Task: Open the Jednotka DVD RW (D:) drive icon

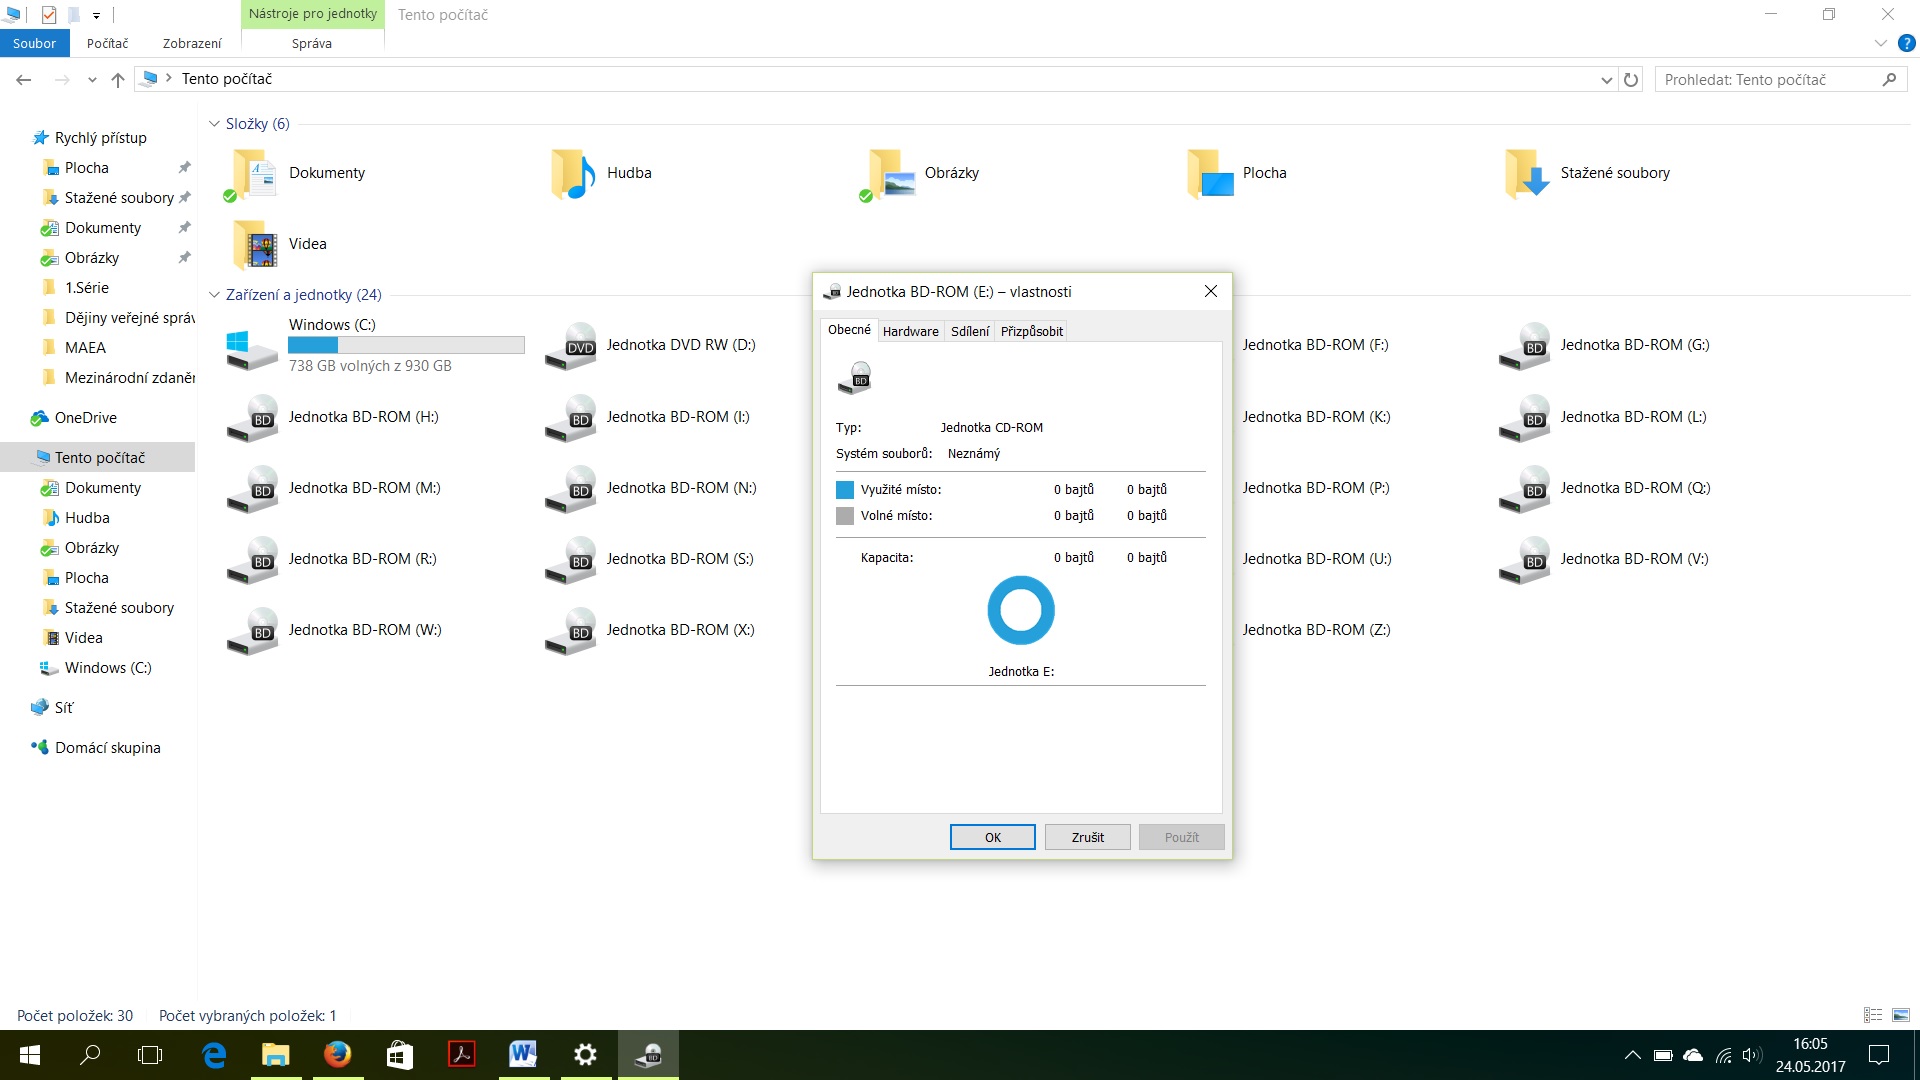Action: pos(570,346)
